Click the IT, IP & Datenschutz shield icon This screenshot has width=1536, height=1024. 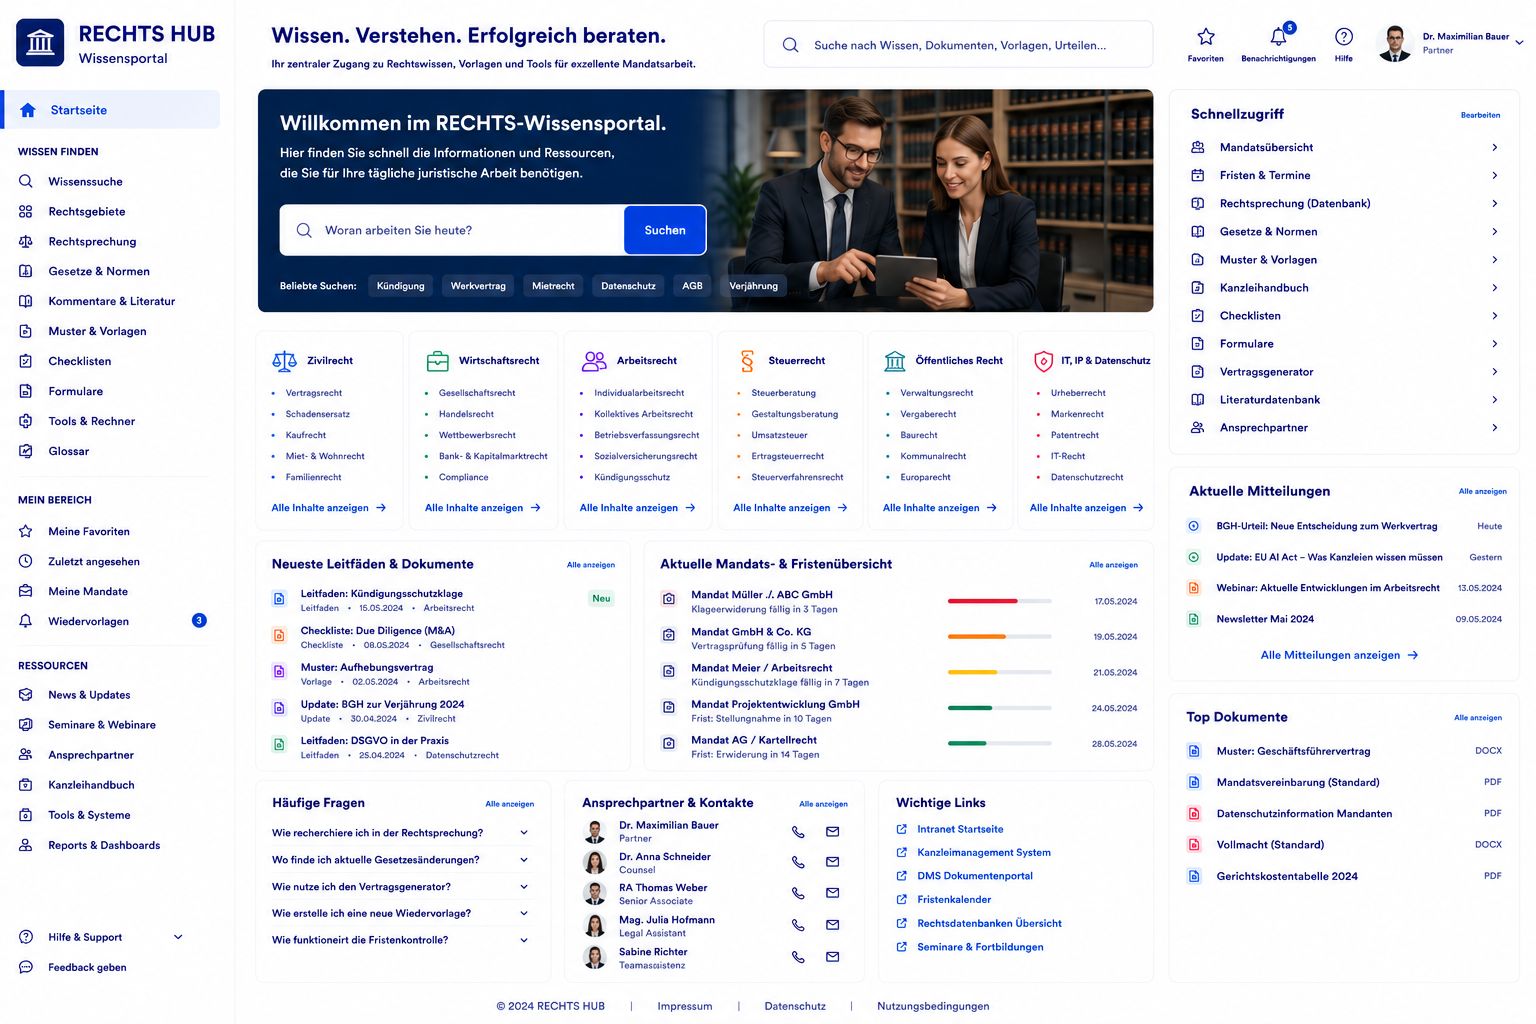click(x=1043, y=361)
